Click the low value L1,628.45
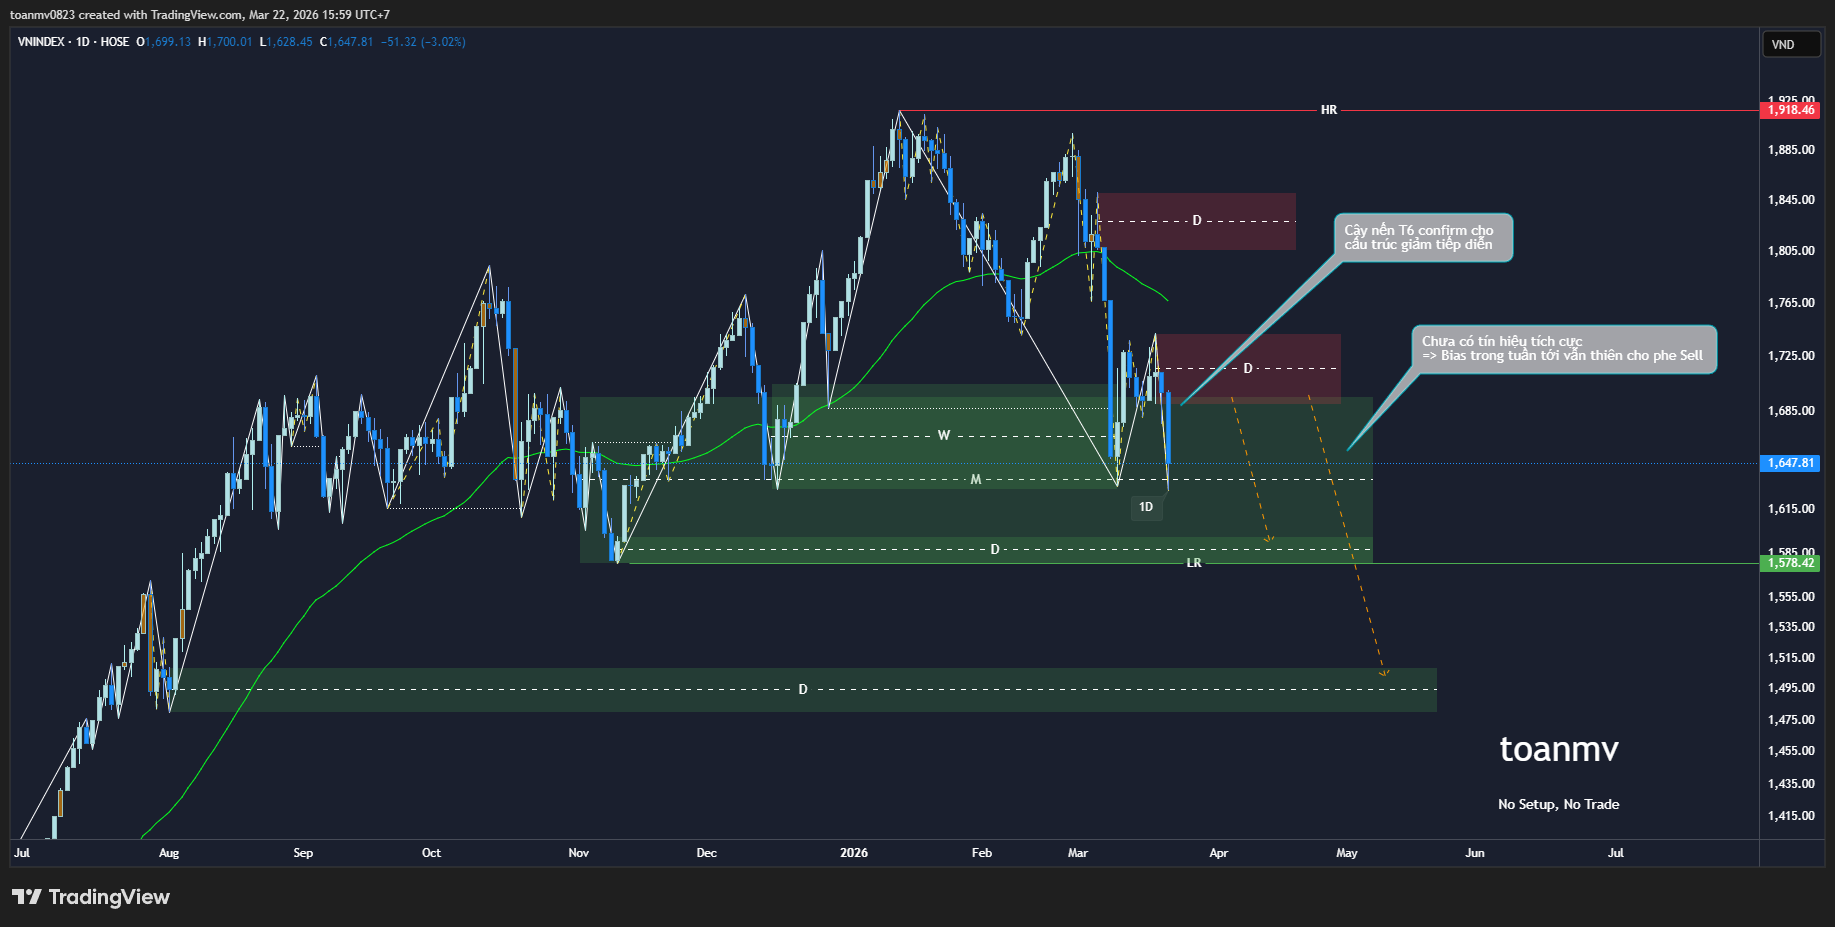This screenshot has width=1835, height=927. coord(286,42)
